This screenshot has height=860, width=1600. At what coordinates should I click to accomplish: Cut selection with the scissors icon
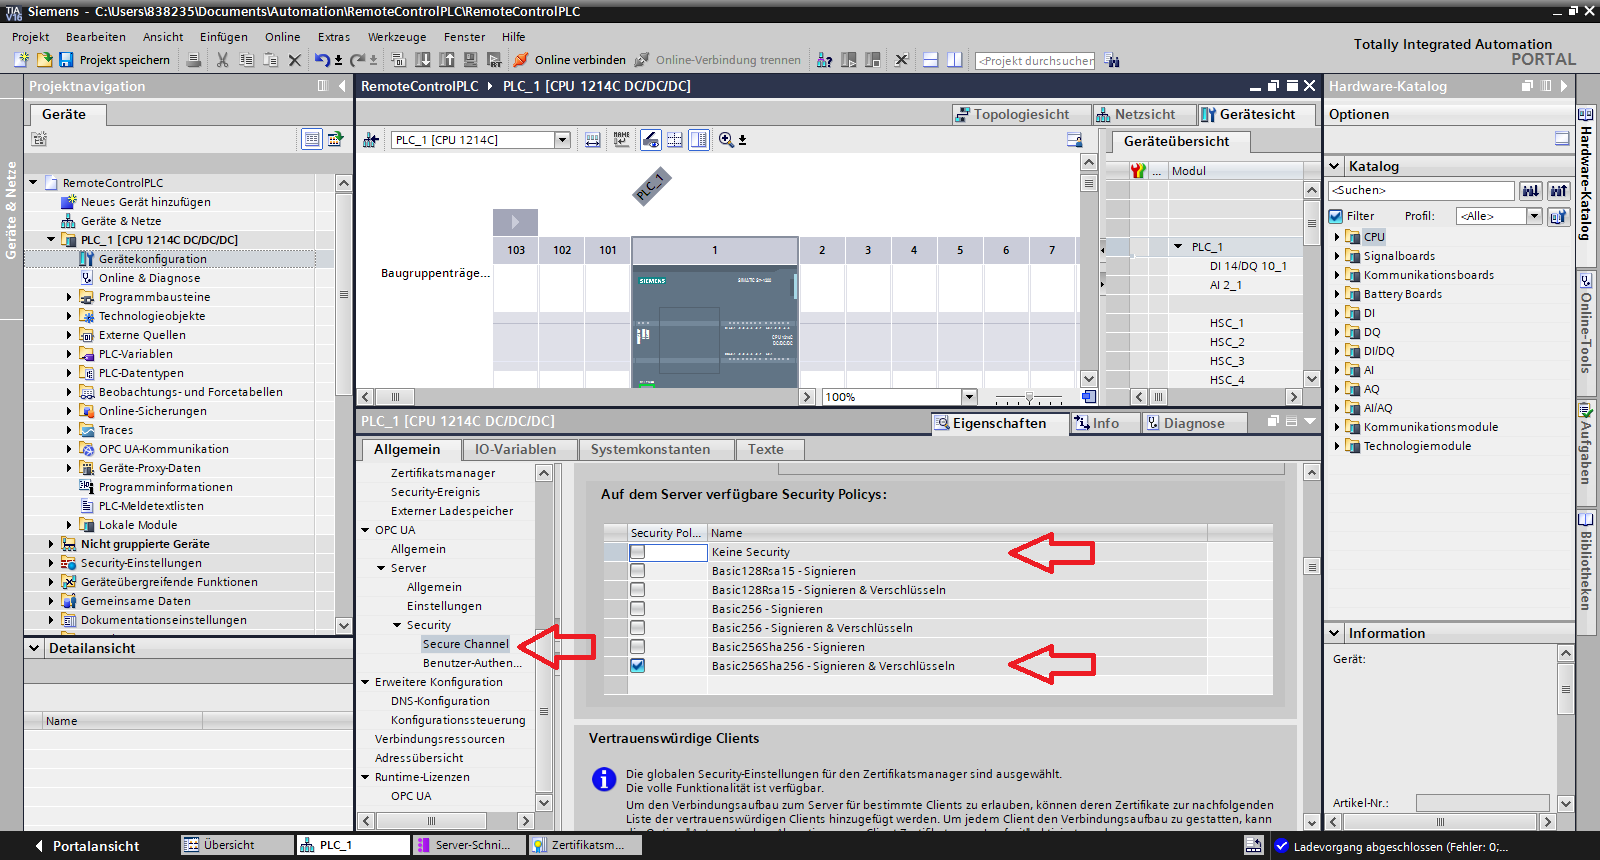pyautogui.click(x=222, y=60)
